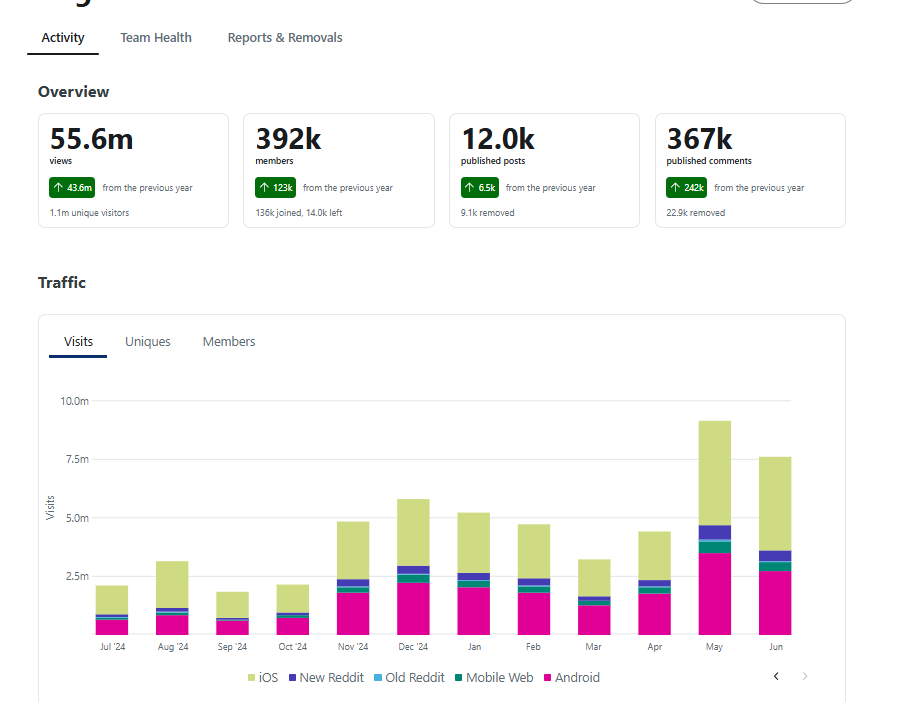Screen dimensions: 914x702
Task: Switch to the Team Health tab
Action: pos(156,38)
